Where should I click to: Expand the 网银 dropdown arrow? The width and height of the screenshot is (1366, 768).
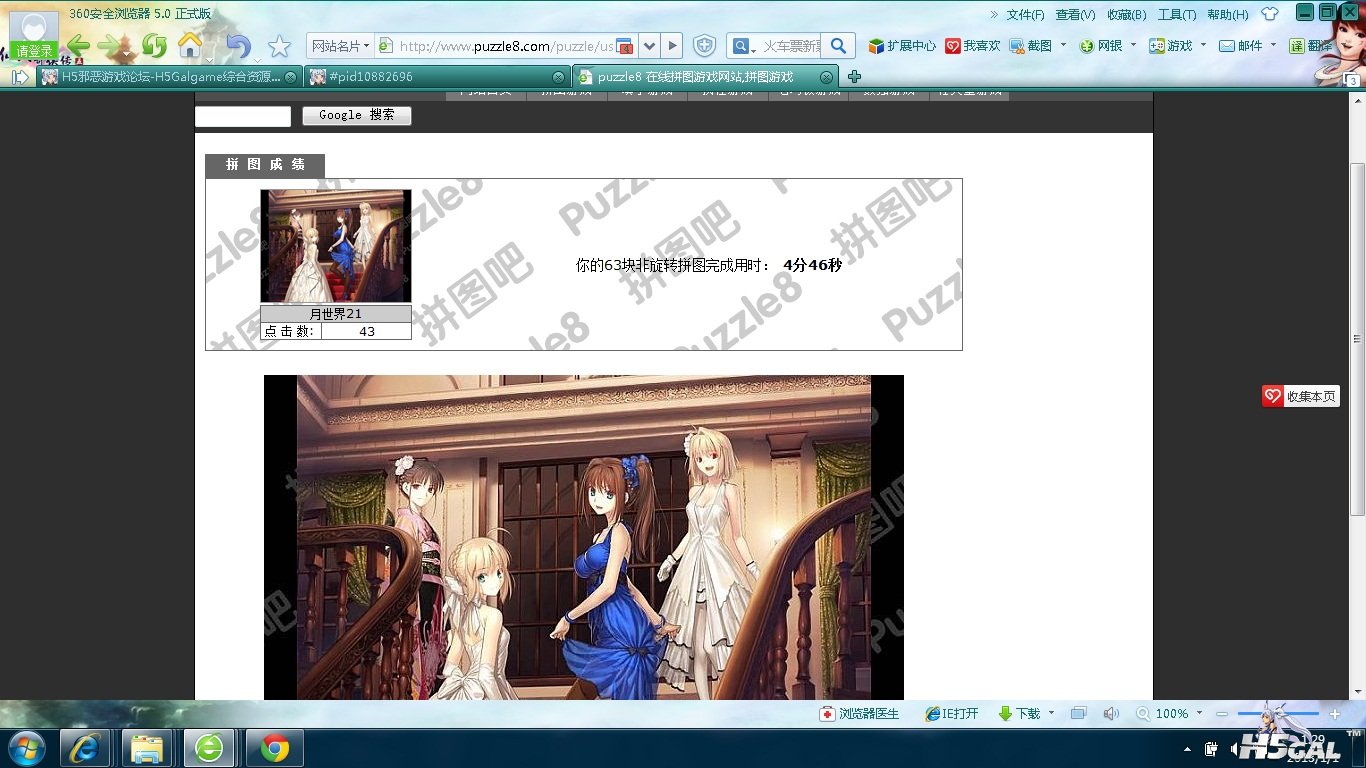(1133, 45)
